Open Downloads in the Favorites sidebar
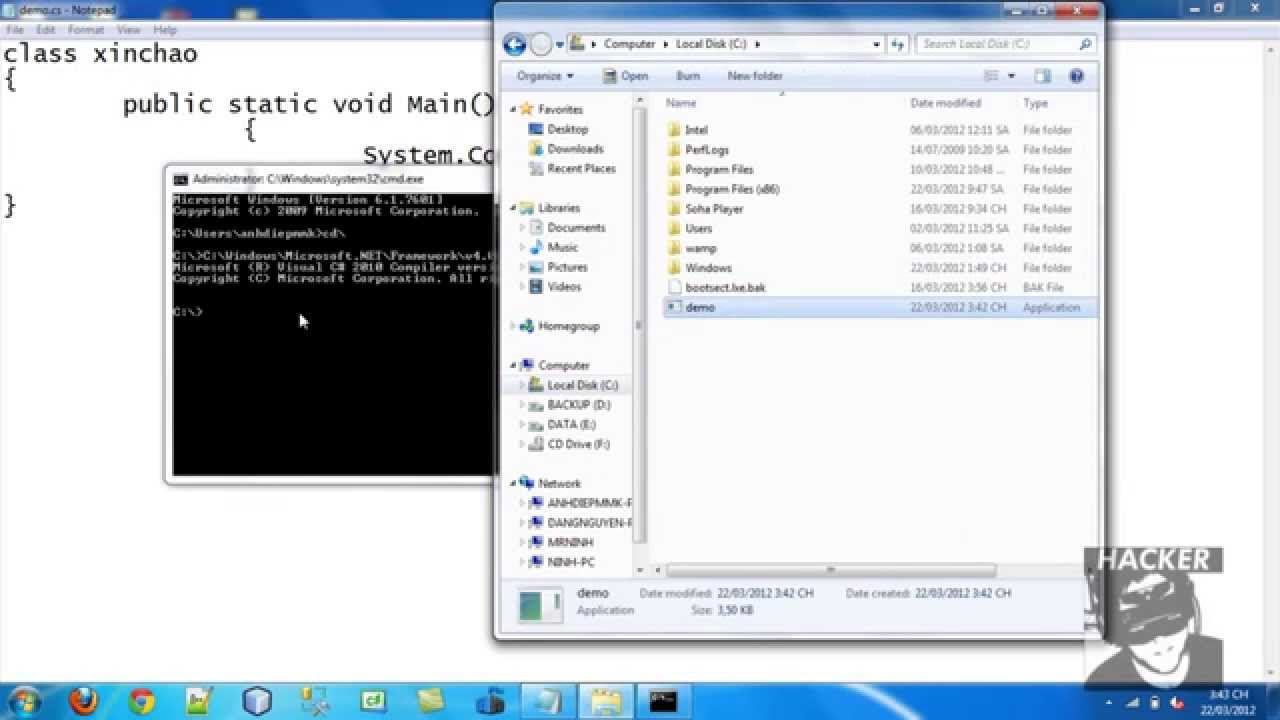 pos(575,149)
